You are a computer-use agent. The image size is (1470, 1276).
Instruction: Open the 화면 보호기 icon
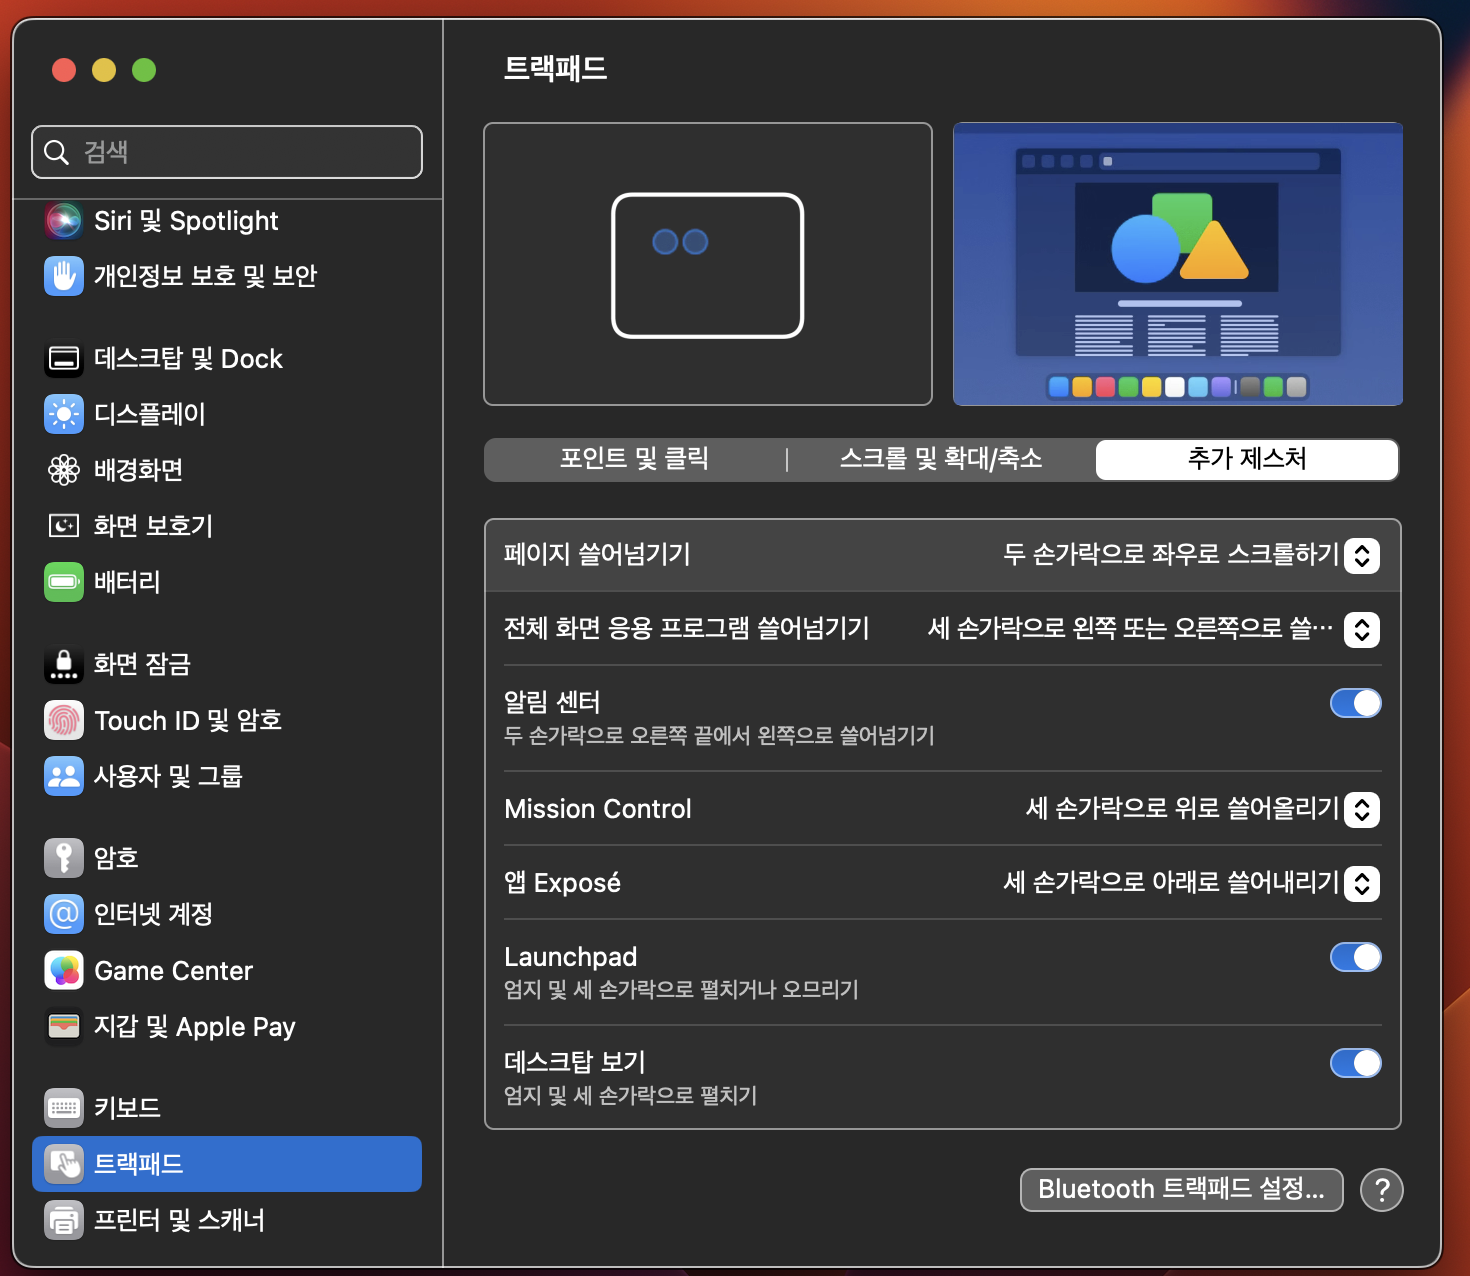(64, 526)
